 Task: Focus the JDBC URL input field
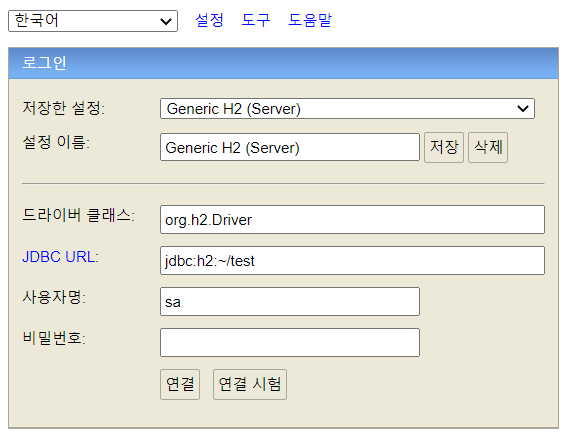click(x=352, y=261)
